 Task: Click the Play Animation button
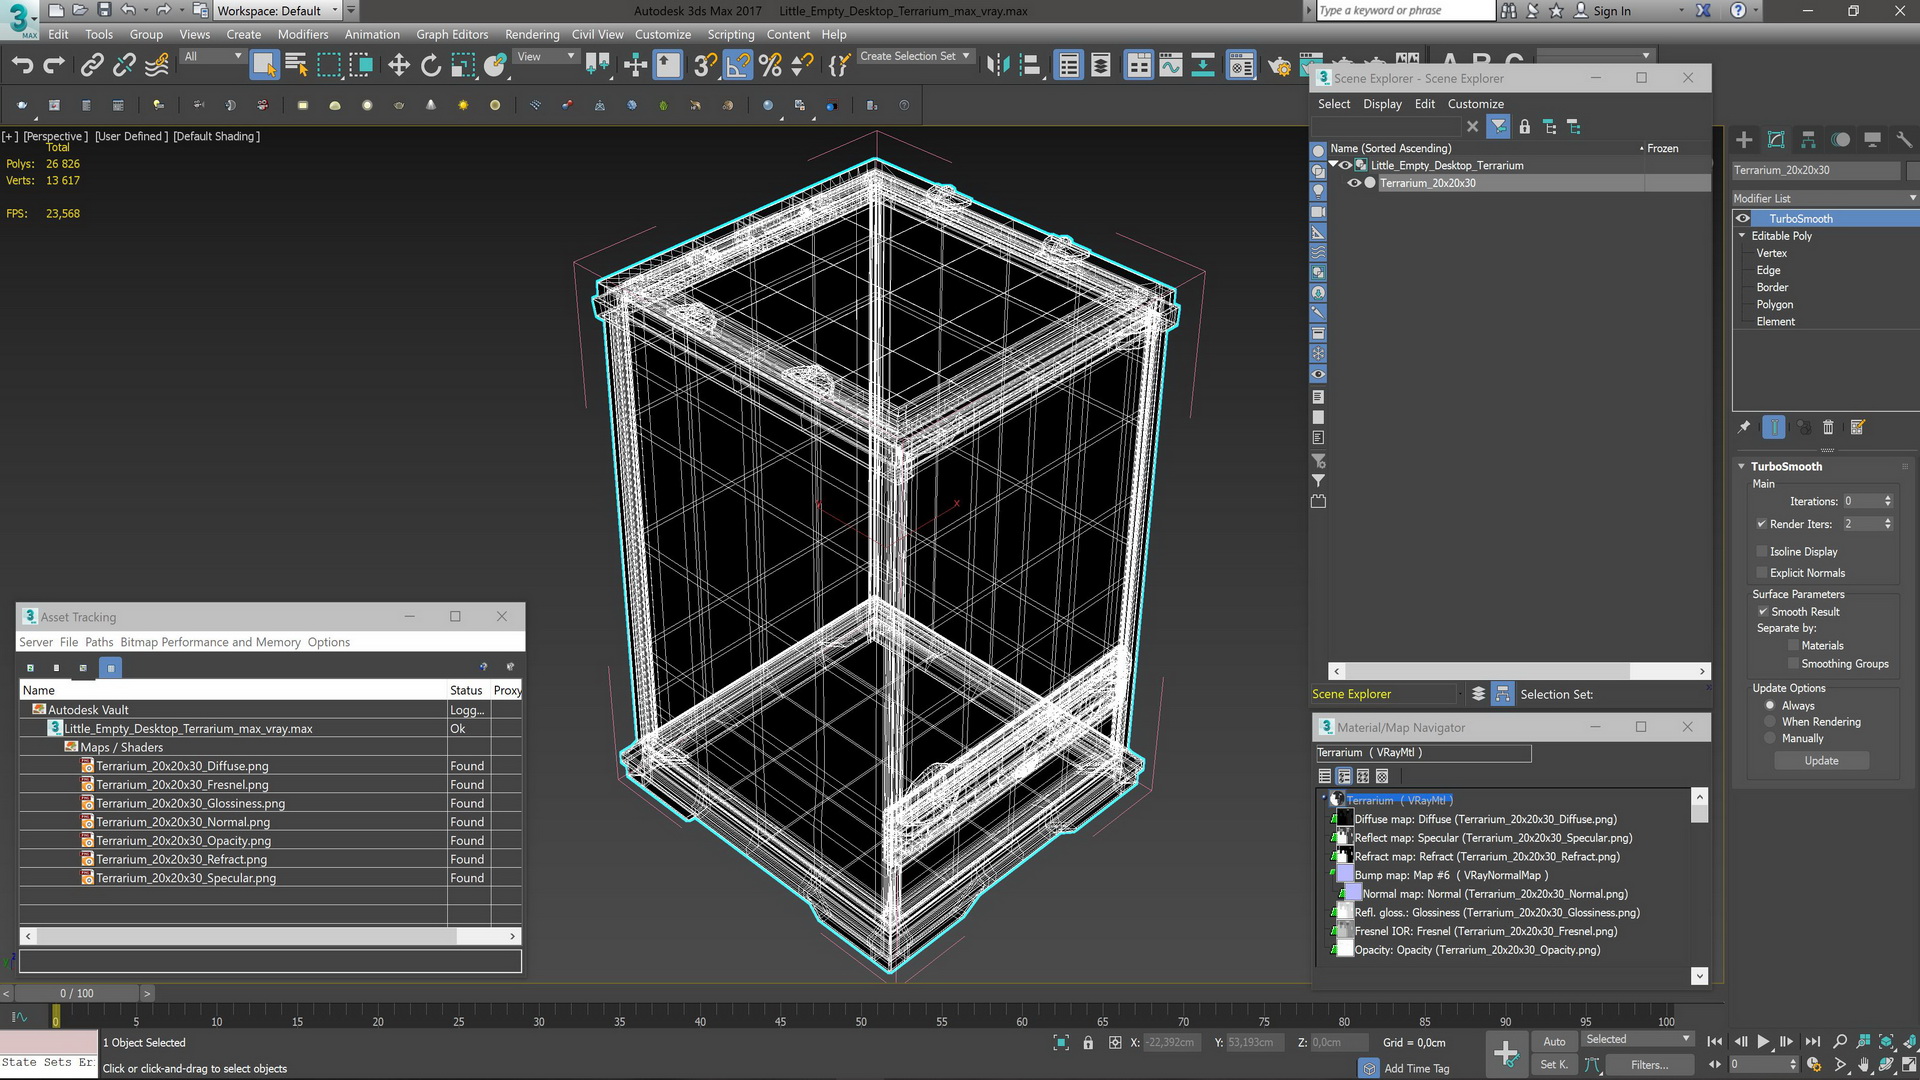[1763, 1041]
